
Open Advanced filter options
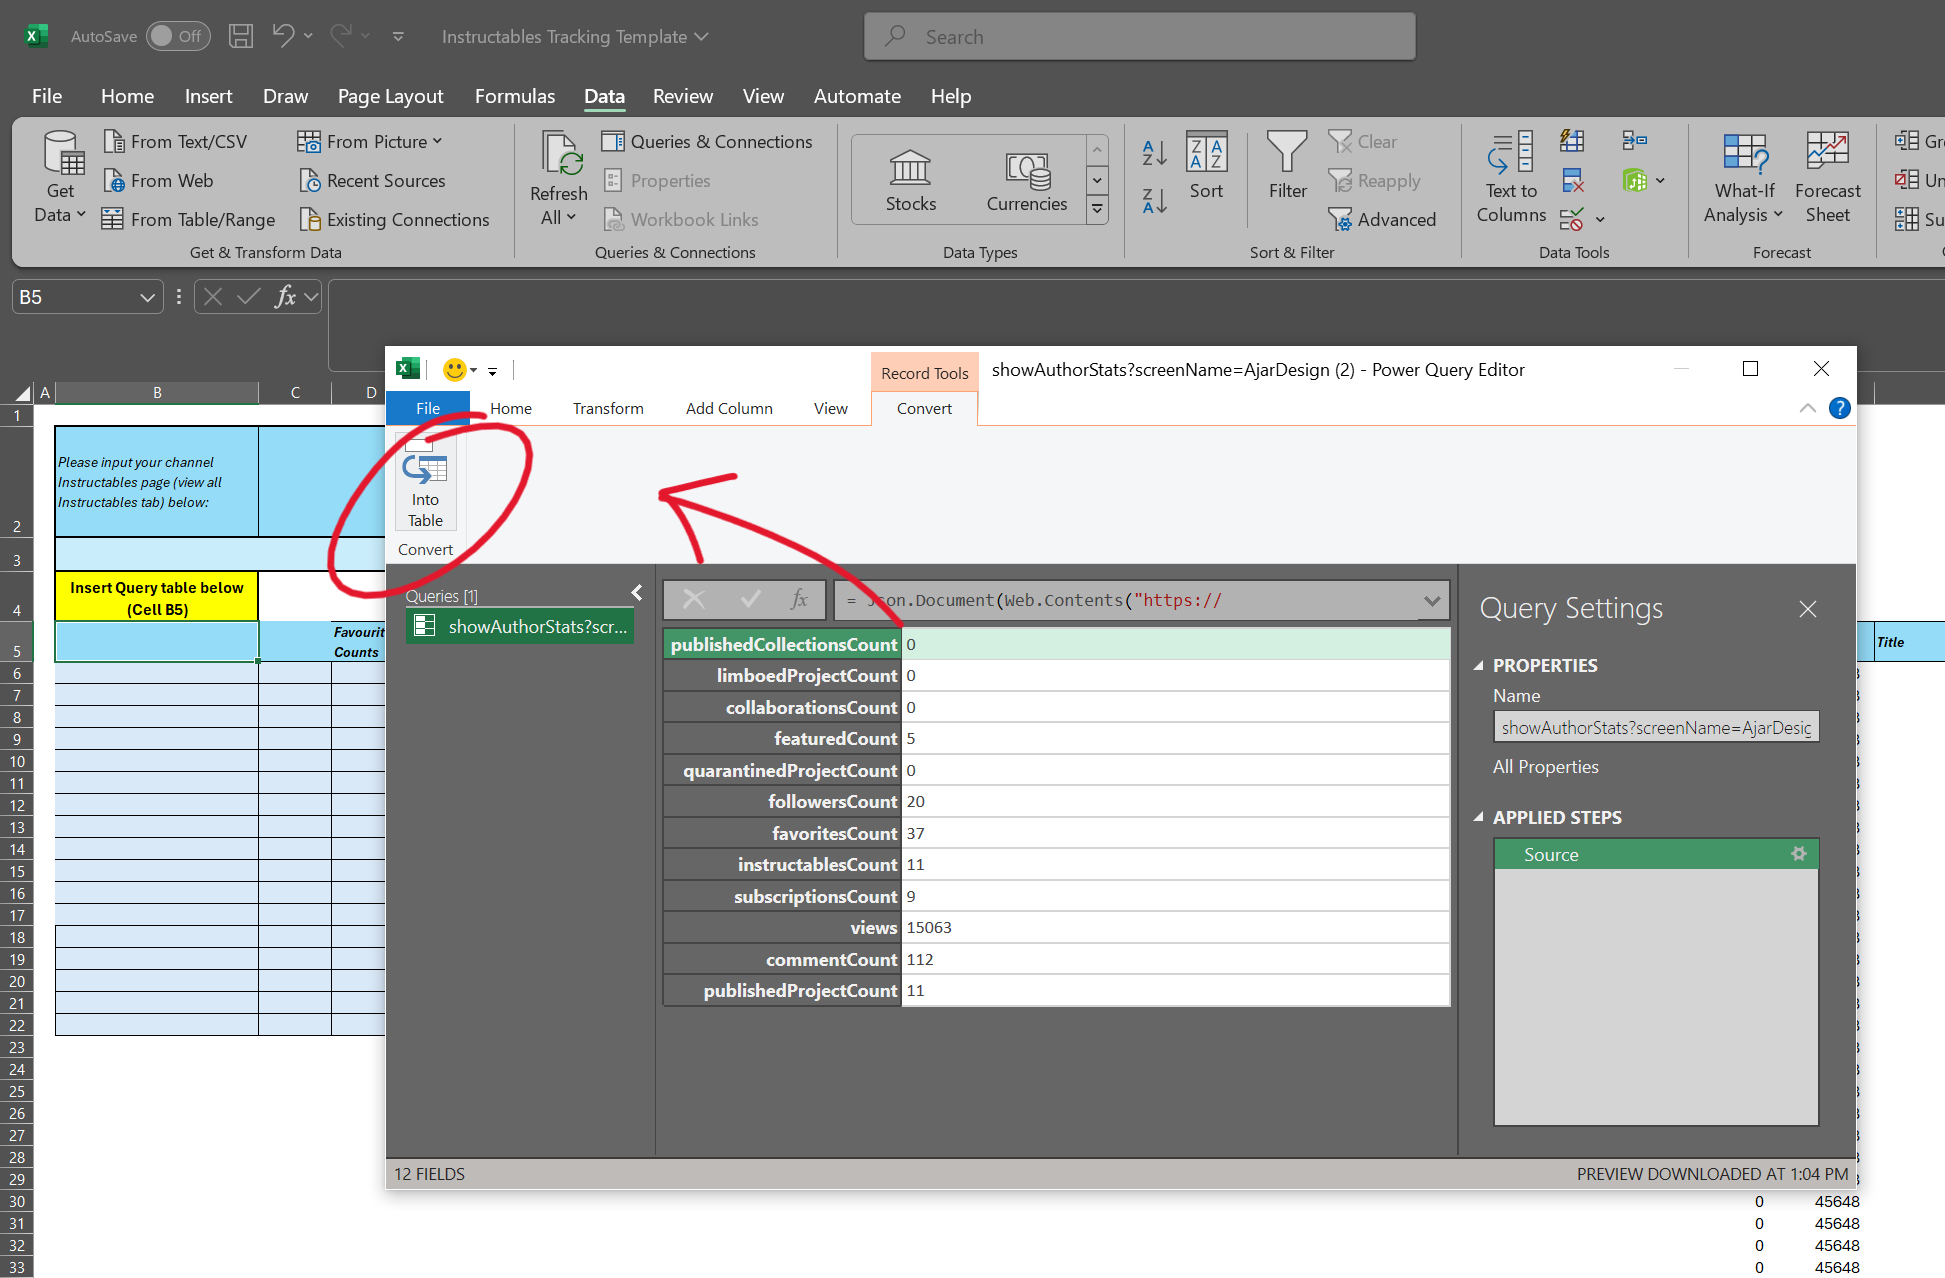1382,220
